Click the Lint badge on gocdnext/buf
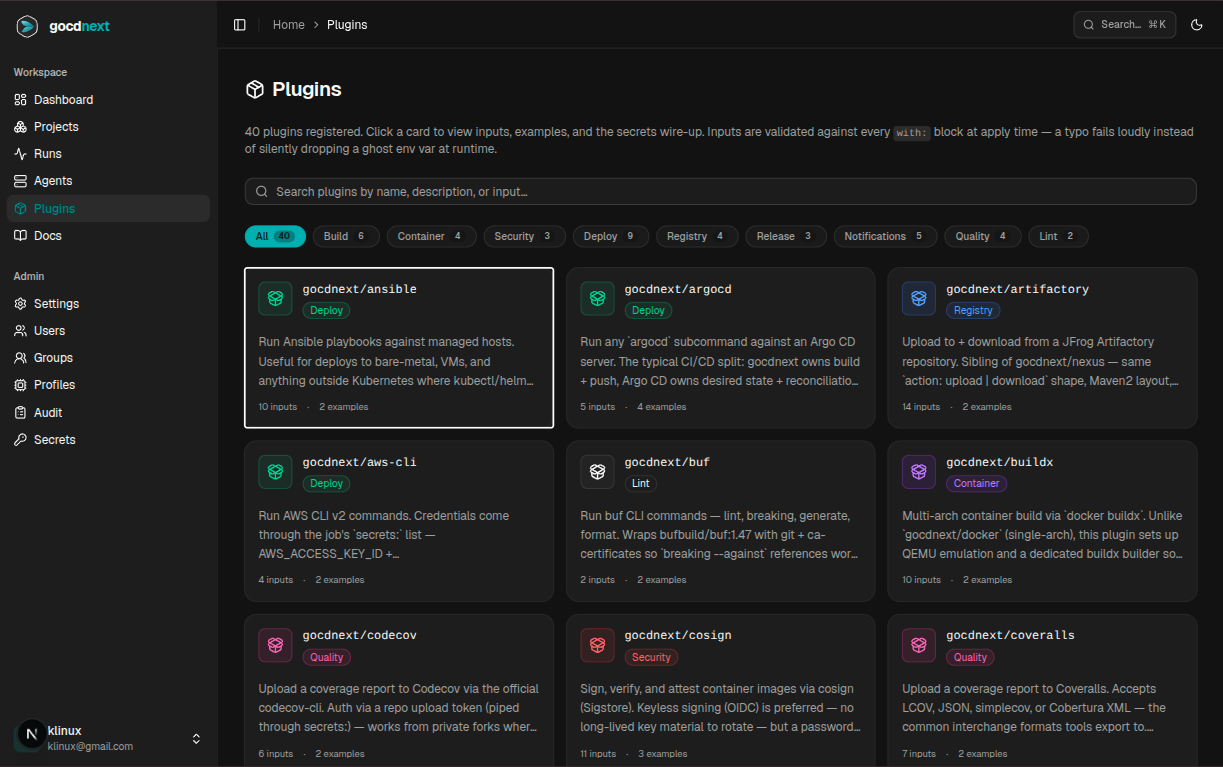 (641, 484)
